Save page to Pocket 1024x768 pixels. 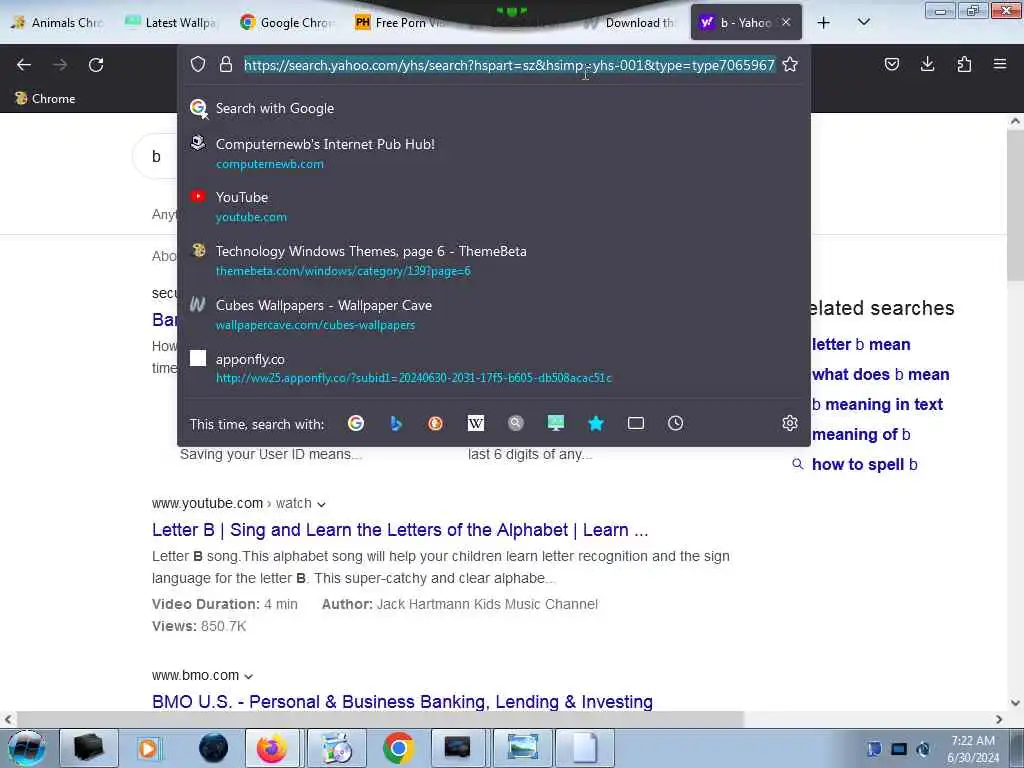(892, 64)
